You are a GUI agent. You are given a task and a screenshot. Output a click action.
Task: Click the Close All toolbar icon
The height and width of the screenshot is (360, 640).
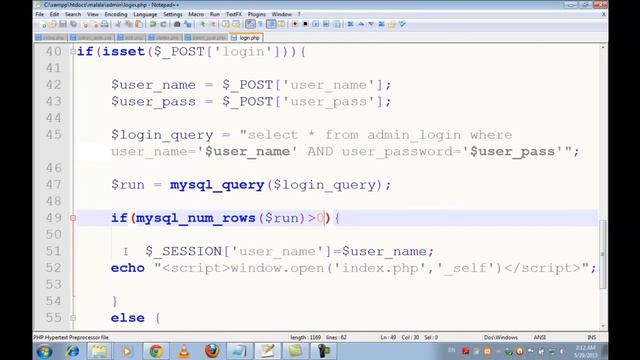pyautogui.click(x=95, y=24)
